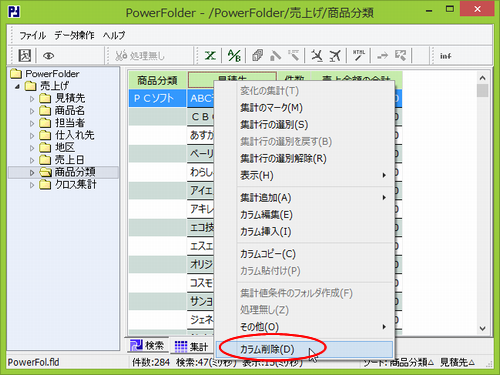500x375 pixels.
Task: Click the grayed brush toolbar icon
Action: click(293, 56)
